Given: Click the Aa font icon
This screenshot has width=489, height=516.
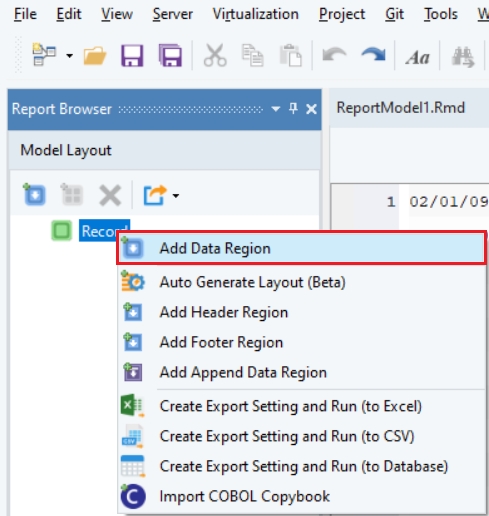Looking at the screenshot, I should 417,57.
